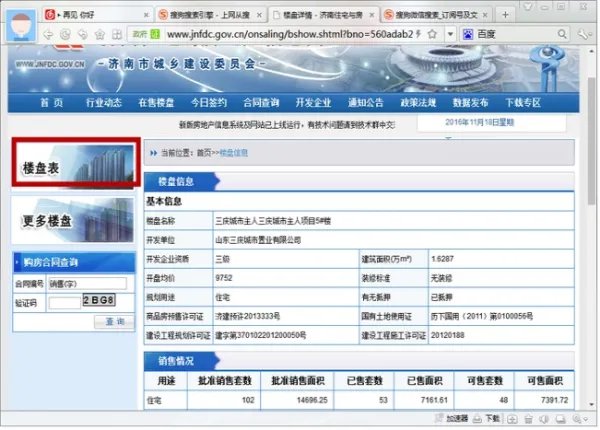Click the 楼盘表 banner image
The width and height of the screenshot is (600, 430).
pyautogui.click(x=76, y=163)
